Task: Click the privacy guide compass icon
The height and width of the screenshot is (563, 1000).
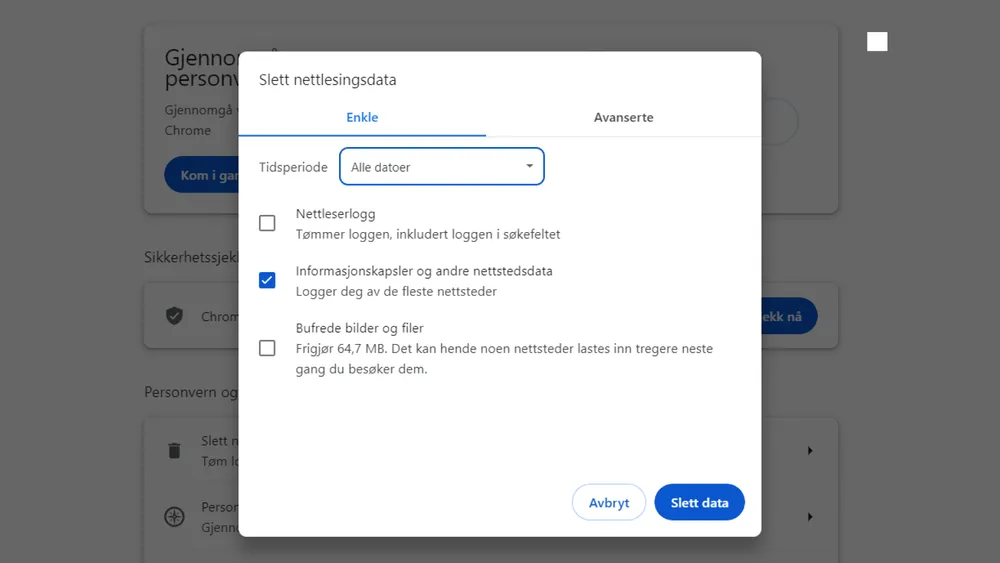Action: [174, 517]
